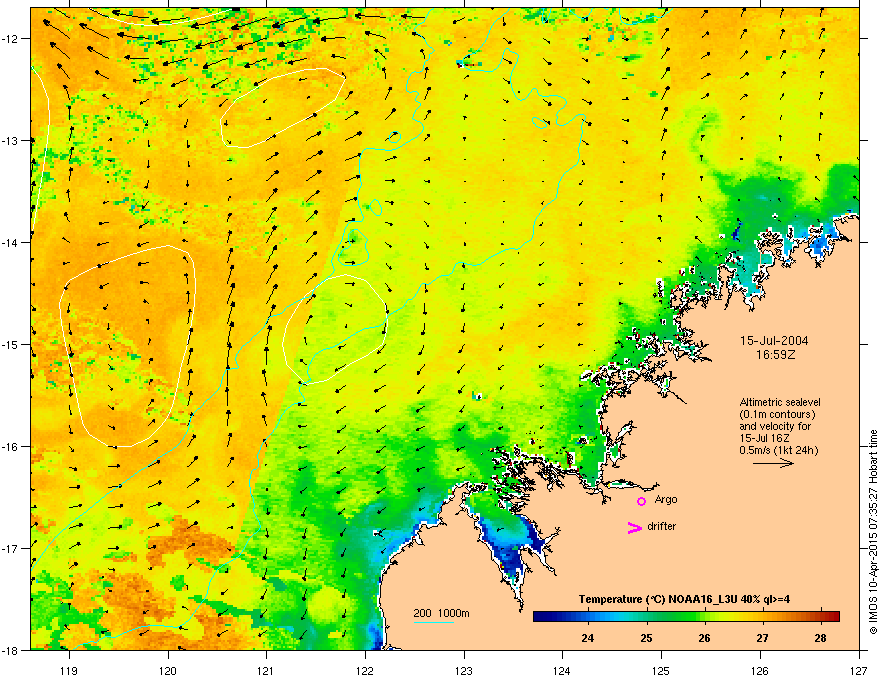
Task: Click the 'Altimetric sealevel' caption line
Action: click(x=780, y=402)
